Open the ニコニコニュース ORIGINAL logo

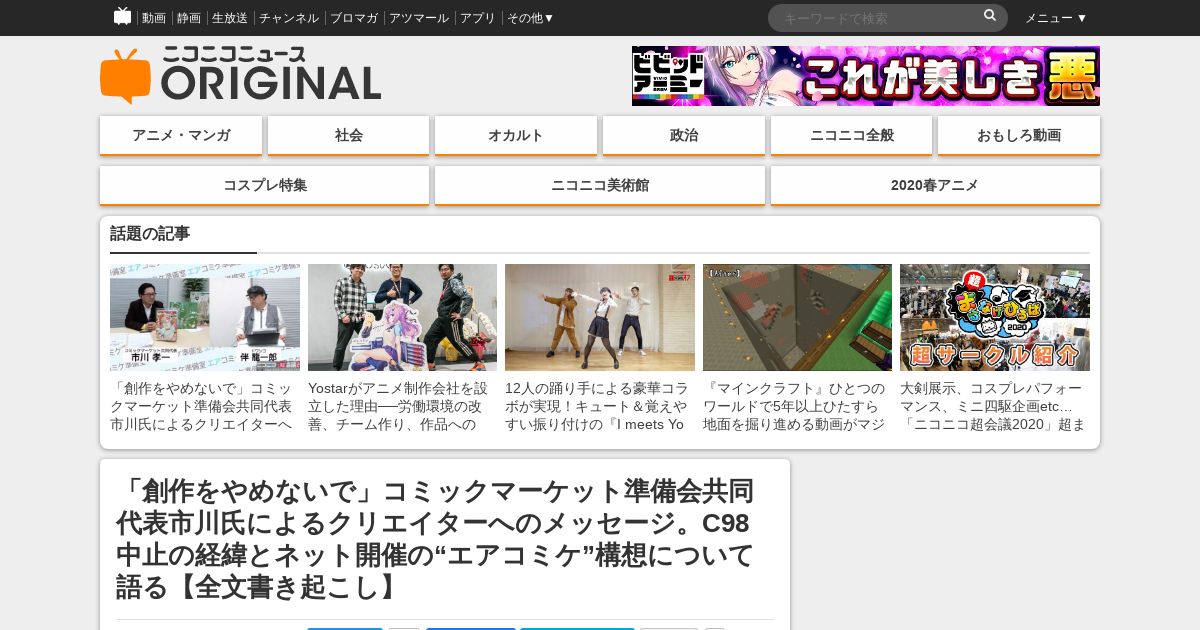click(241, 75)
